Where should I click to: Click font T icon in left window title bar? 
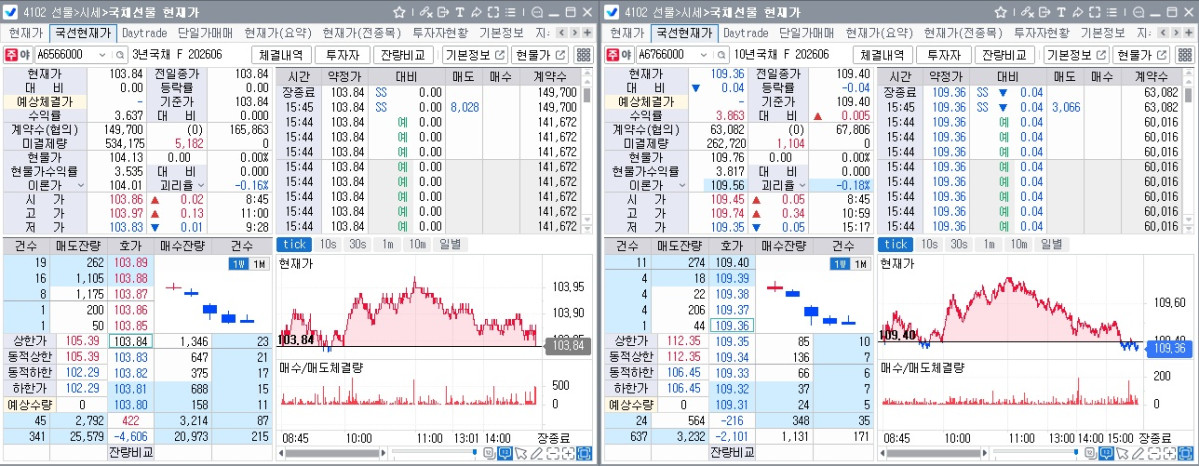coord(460,12)
